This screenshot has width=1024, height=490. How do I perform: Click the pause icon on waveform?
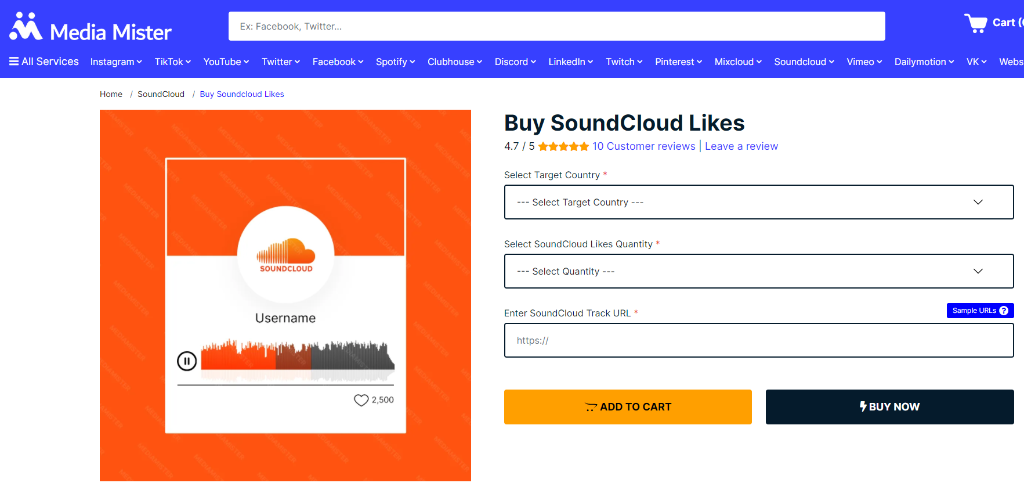click(187, 361)
